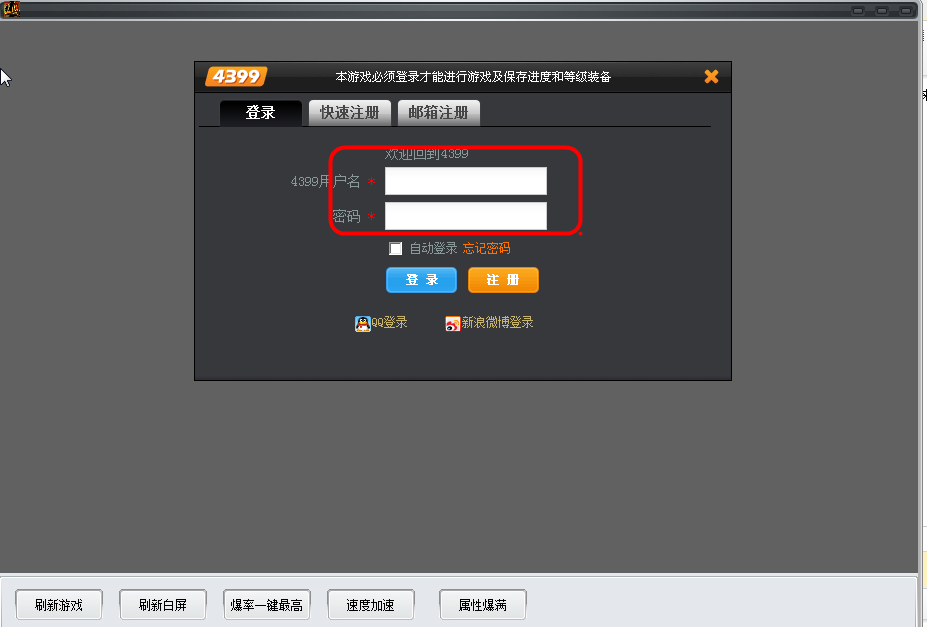Choose the QQ登录 link text
The image size is (927, 627).
coord(390,323)
